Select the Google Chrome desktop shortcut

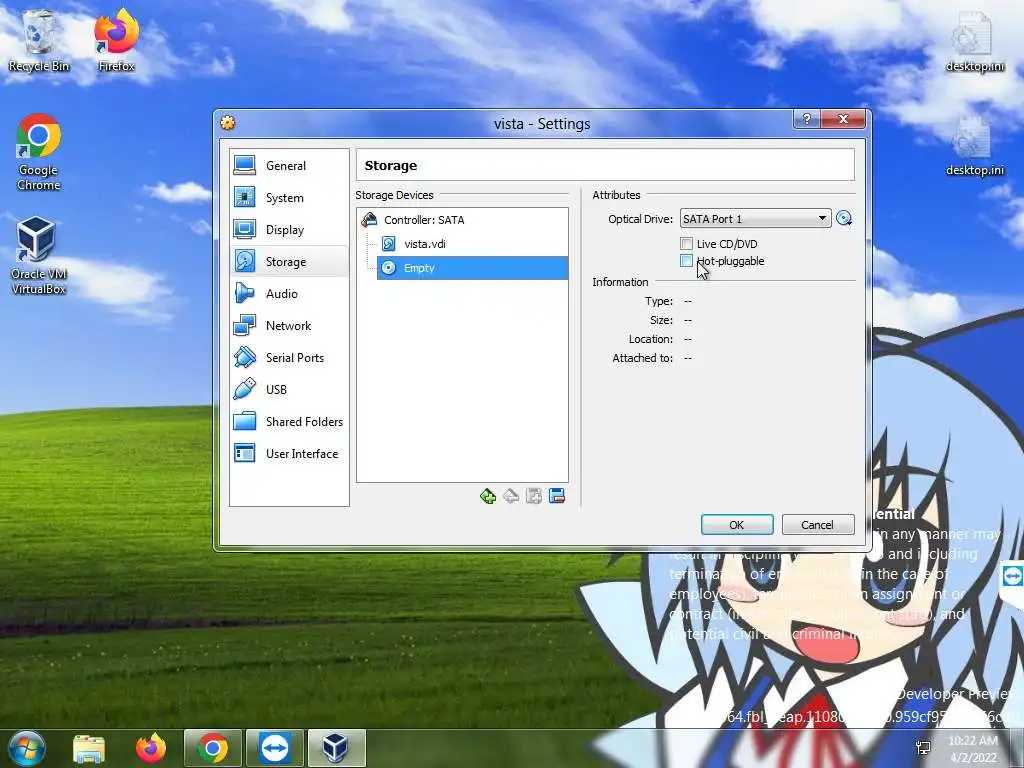tap(39, 152)
